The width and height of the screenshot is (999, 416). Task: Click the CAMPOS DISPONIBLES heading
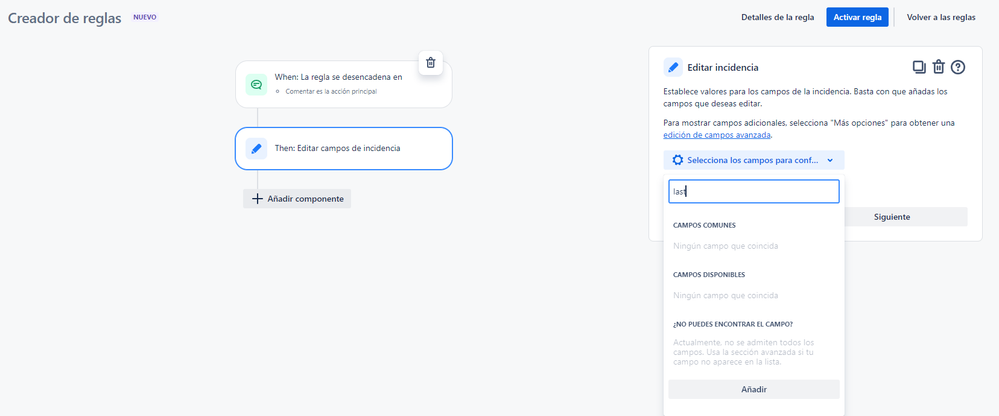tap(709, 275)
